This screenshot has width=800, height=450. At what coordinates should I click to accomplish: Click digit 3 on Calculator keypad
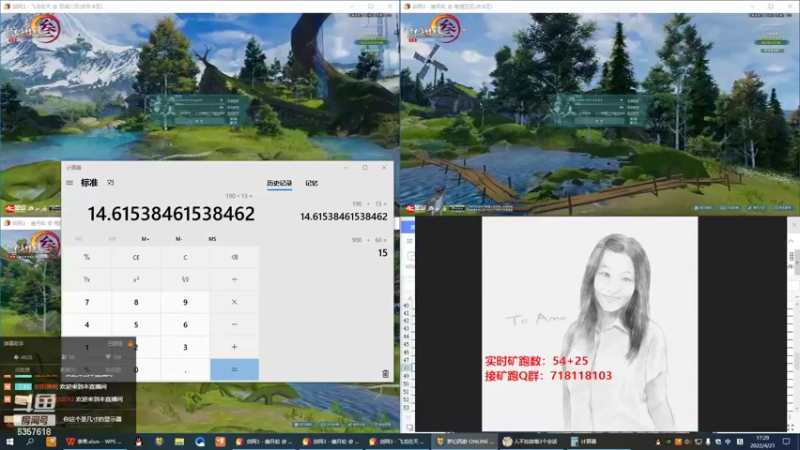(185, 347)
